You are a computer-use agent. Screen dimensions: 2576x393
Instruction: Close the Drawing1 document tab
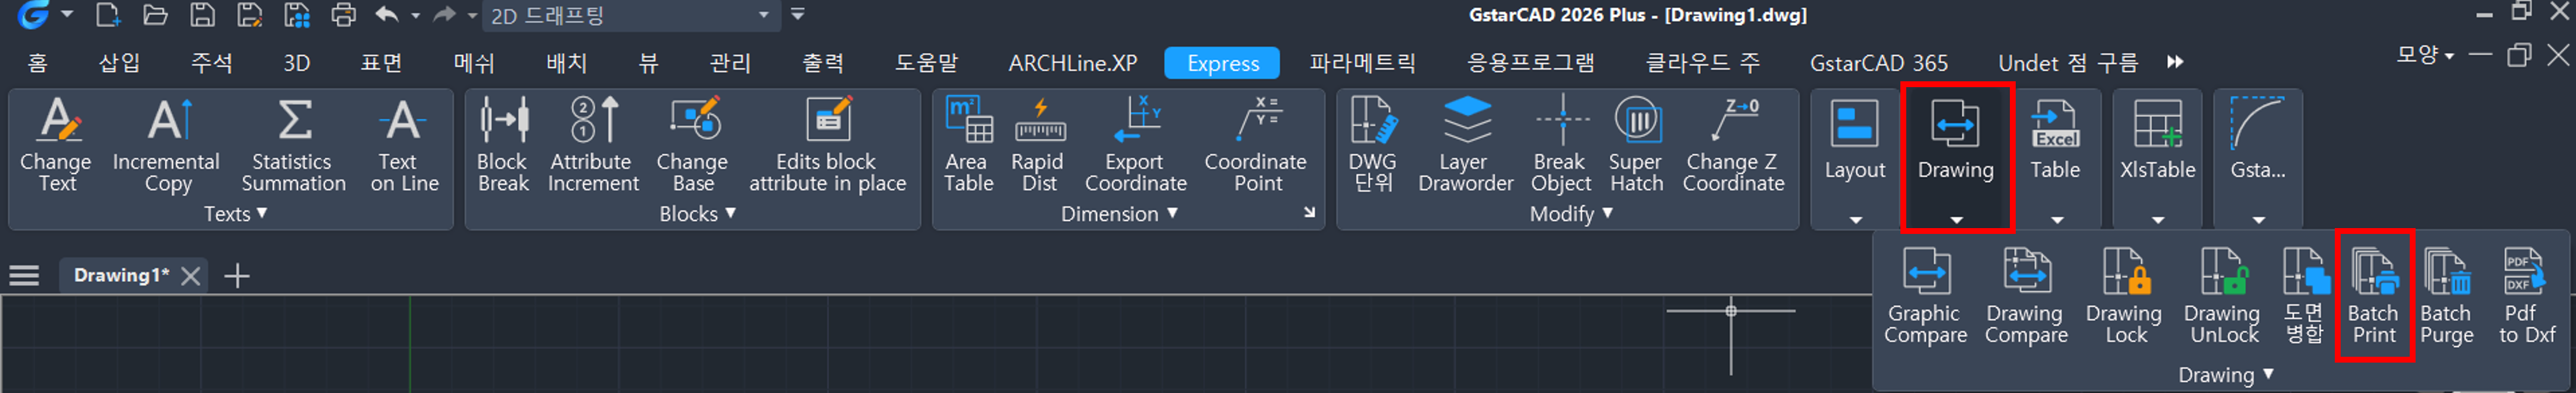[190, 276]
